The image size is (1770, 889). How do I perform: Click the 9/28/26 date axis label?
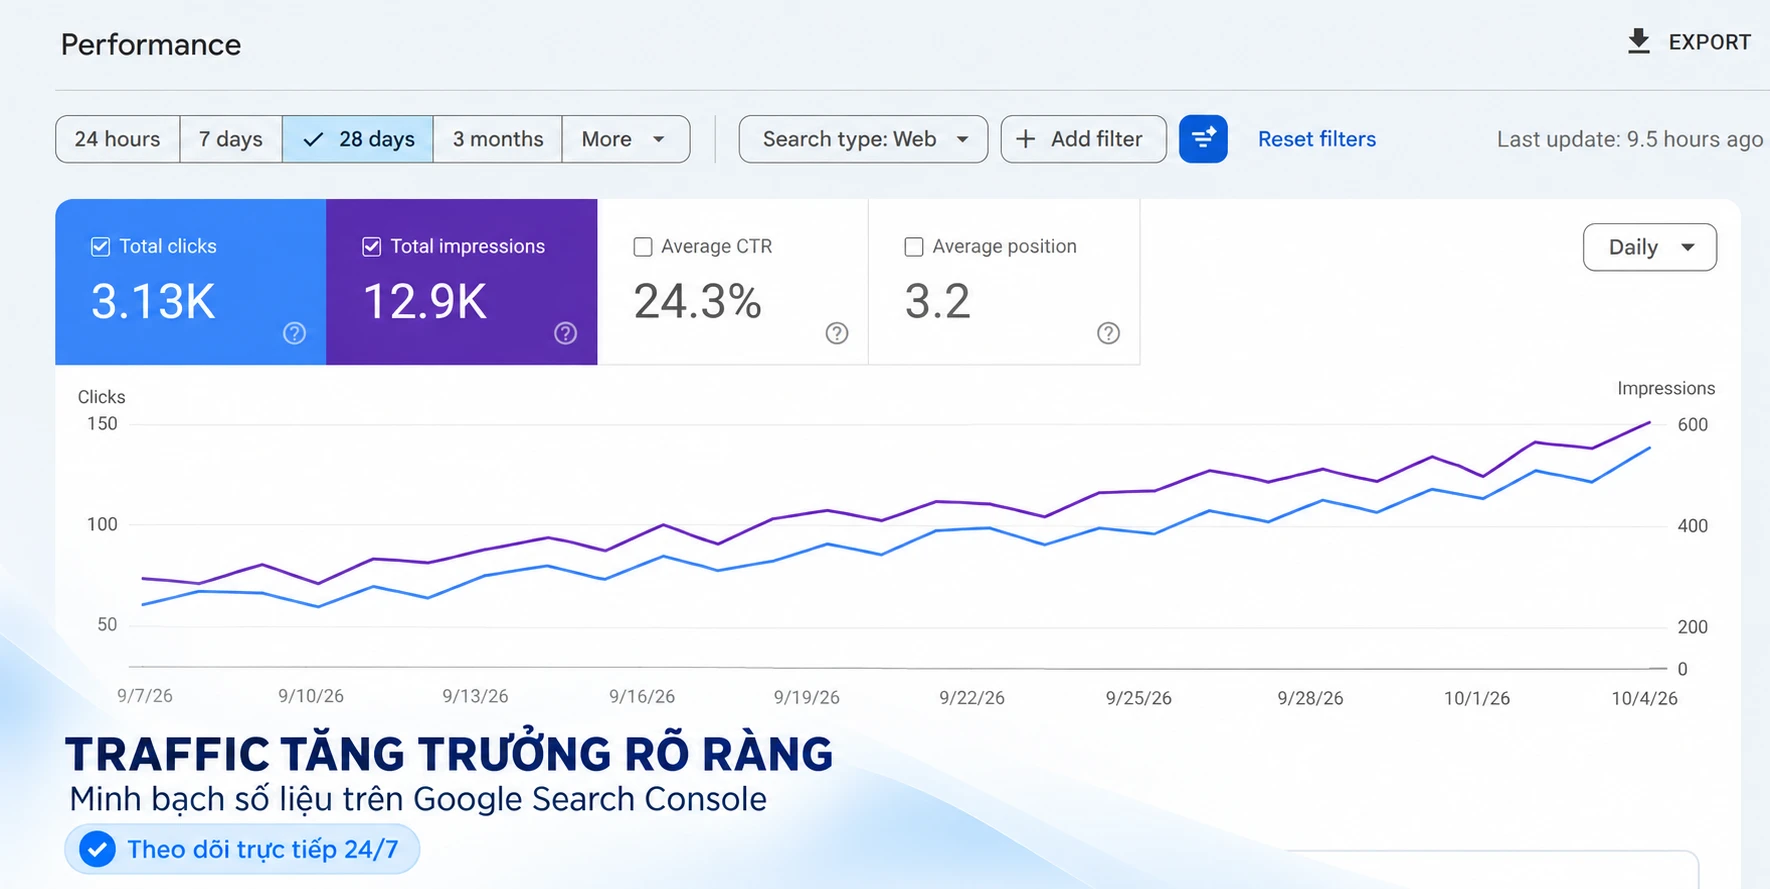(x=1311, y=698)
